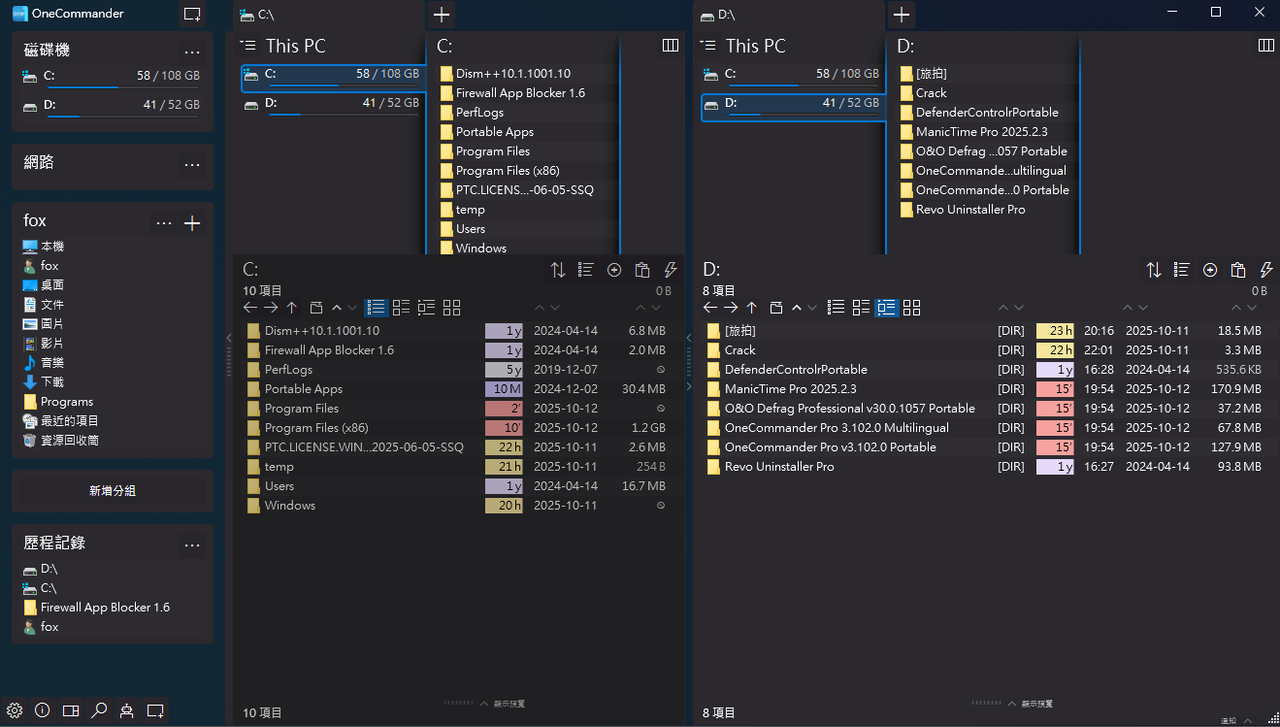Click the folder tab icon in C: pane toolbar
This screenshot has width=1280, height=727.
(x=316, y=308)
